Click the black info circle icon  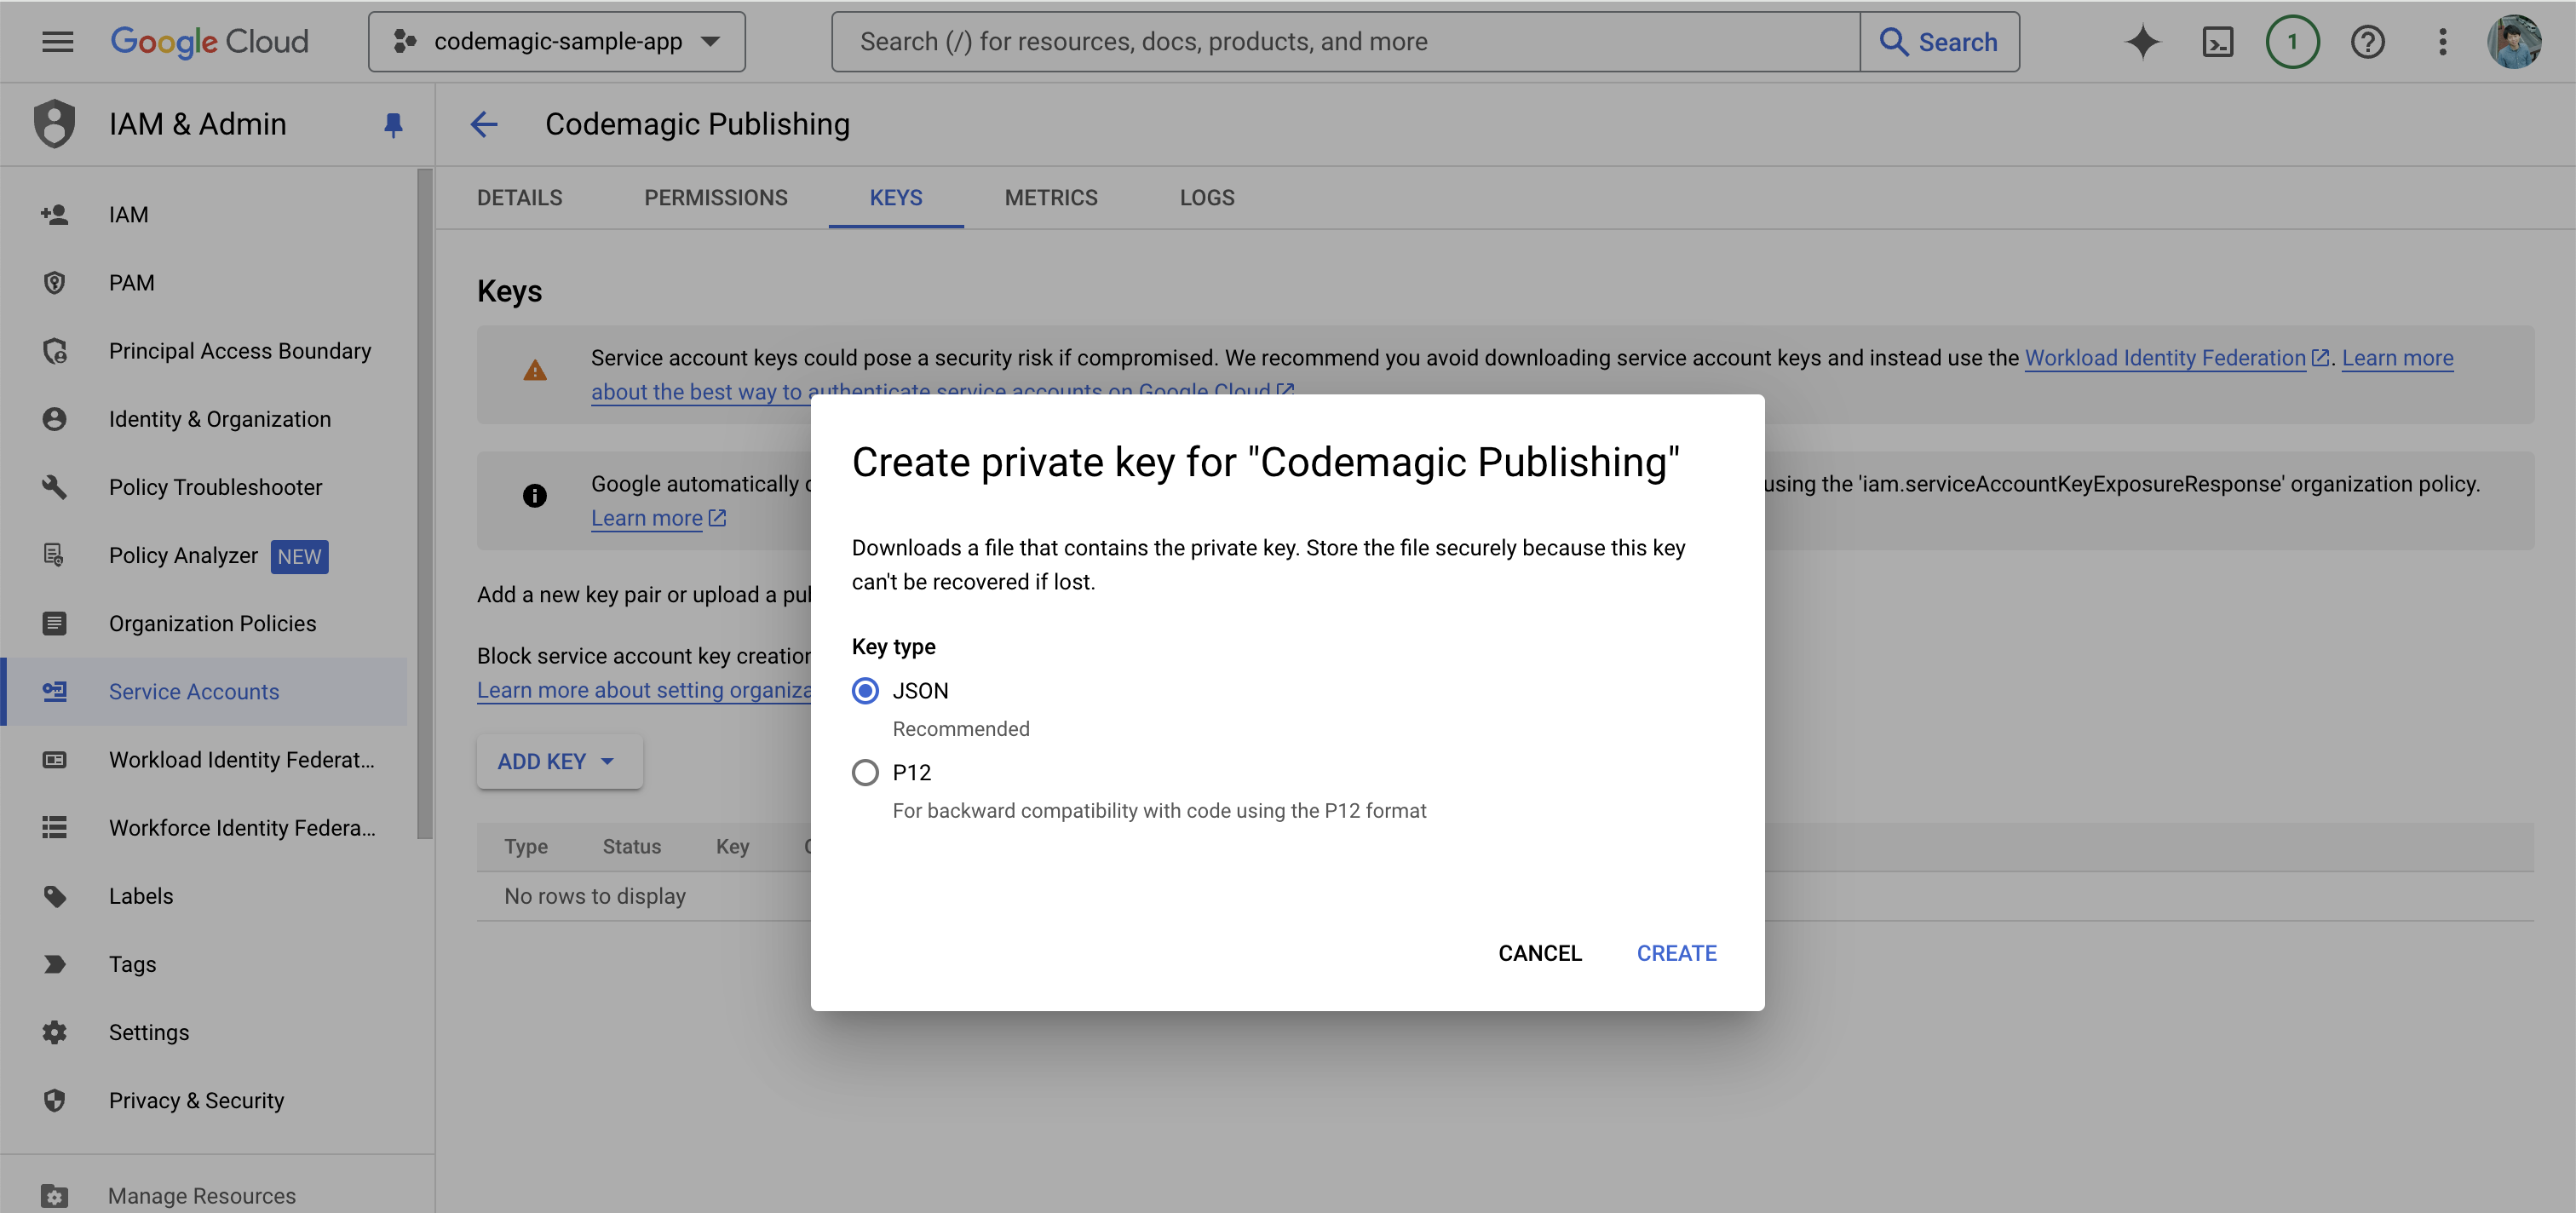(x=535, y=495)
